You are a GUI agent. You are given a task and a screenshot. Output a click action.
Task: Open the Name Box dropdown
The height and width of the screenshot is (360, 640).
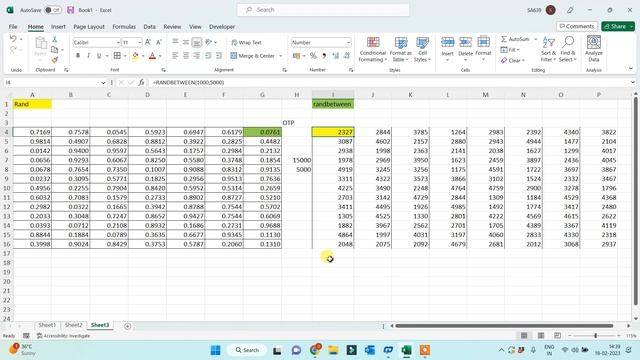[103, 82]
